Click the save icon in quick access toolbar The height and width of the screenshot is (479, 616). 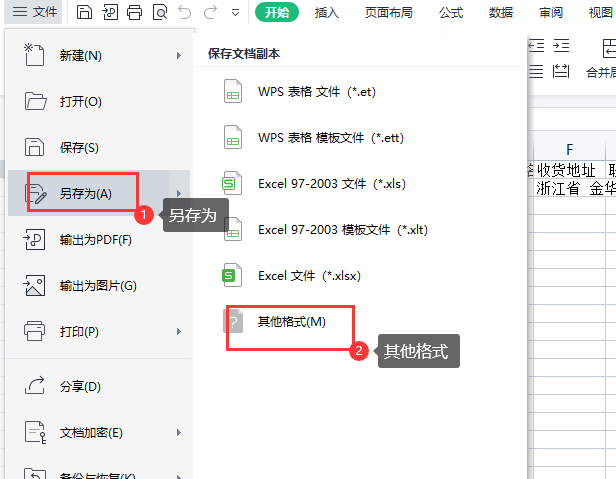pos(85,12)
